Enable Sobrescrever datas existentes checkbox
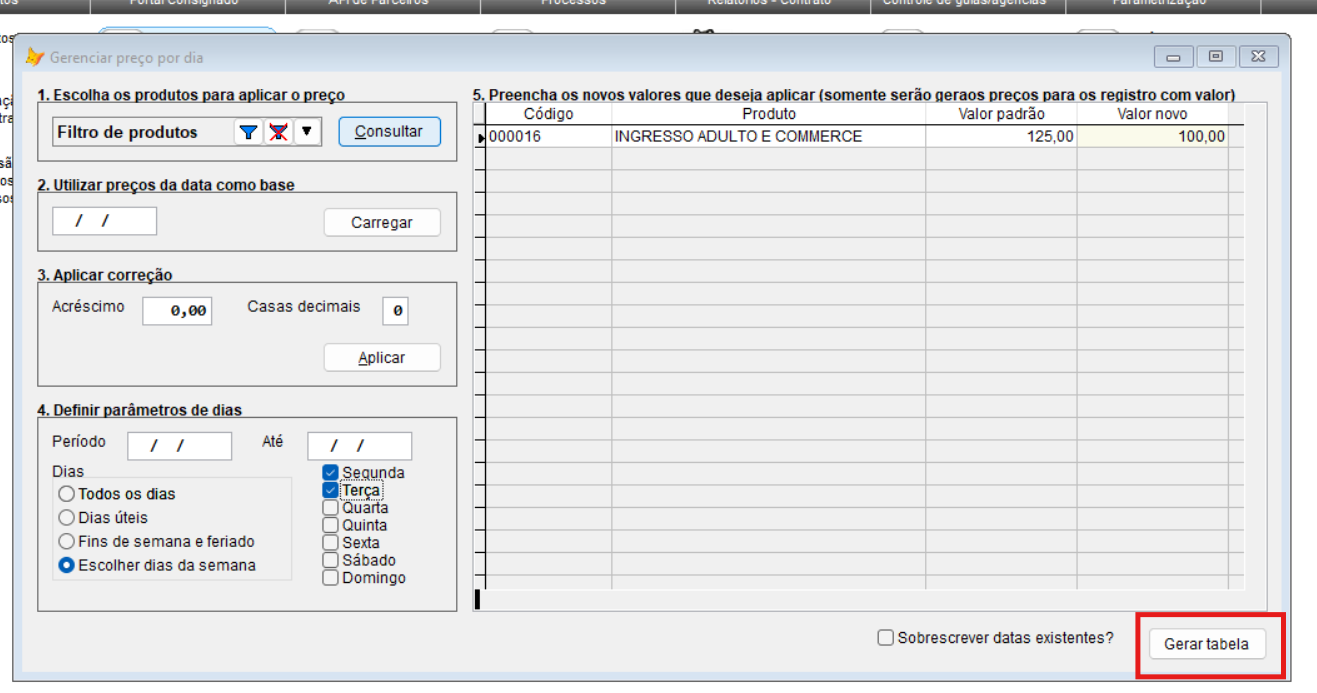The width and height of the screenshot is (1317, 693). click(x=885, y=638)
